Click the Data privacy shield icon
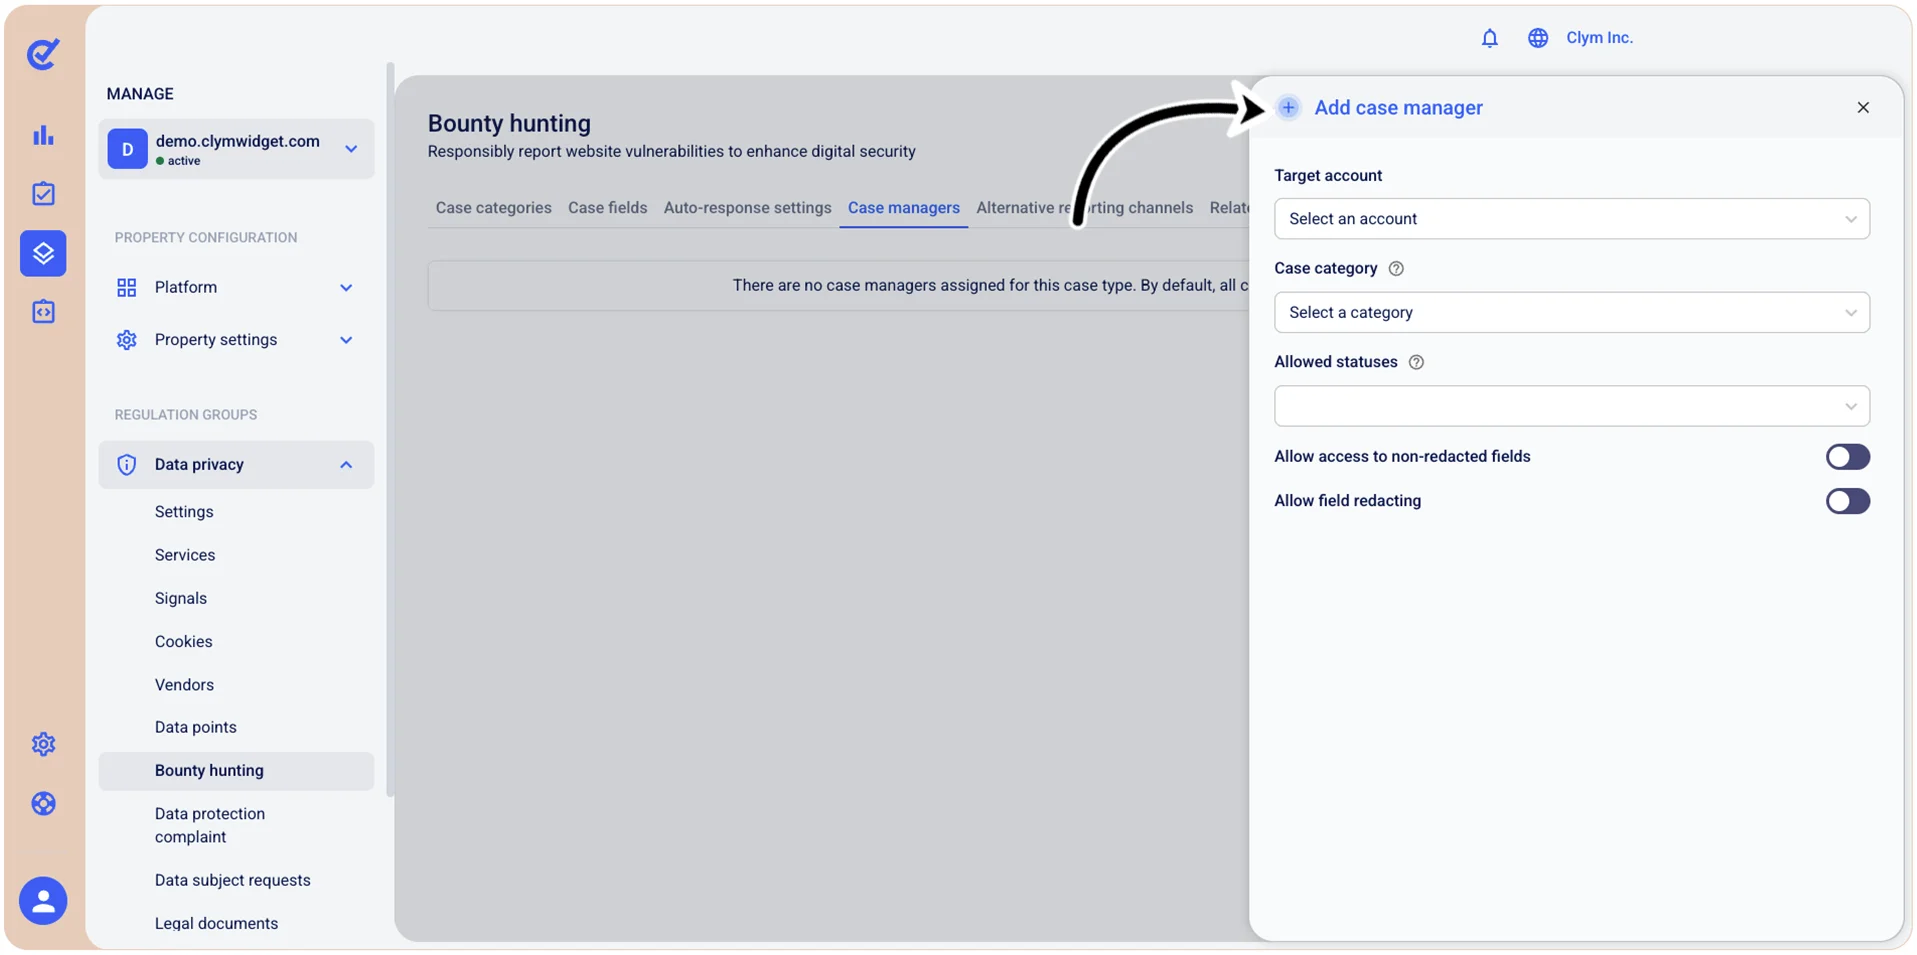 (x=127, y=465)
